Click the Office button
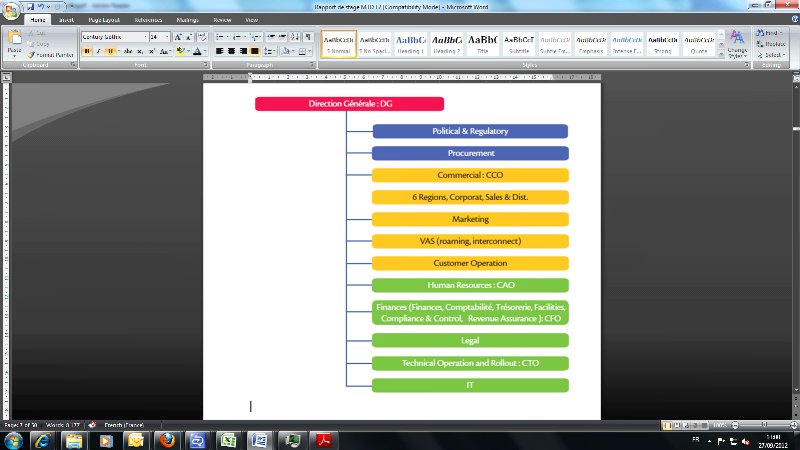This screenshot has width=800, height=450. pos(10,10)
